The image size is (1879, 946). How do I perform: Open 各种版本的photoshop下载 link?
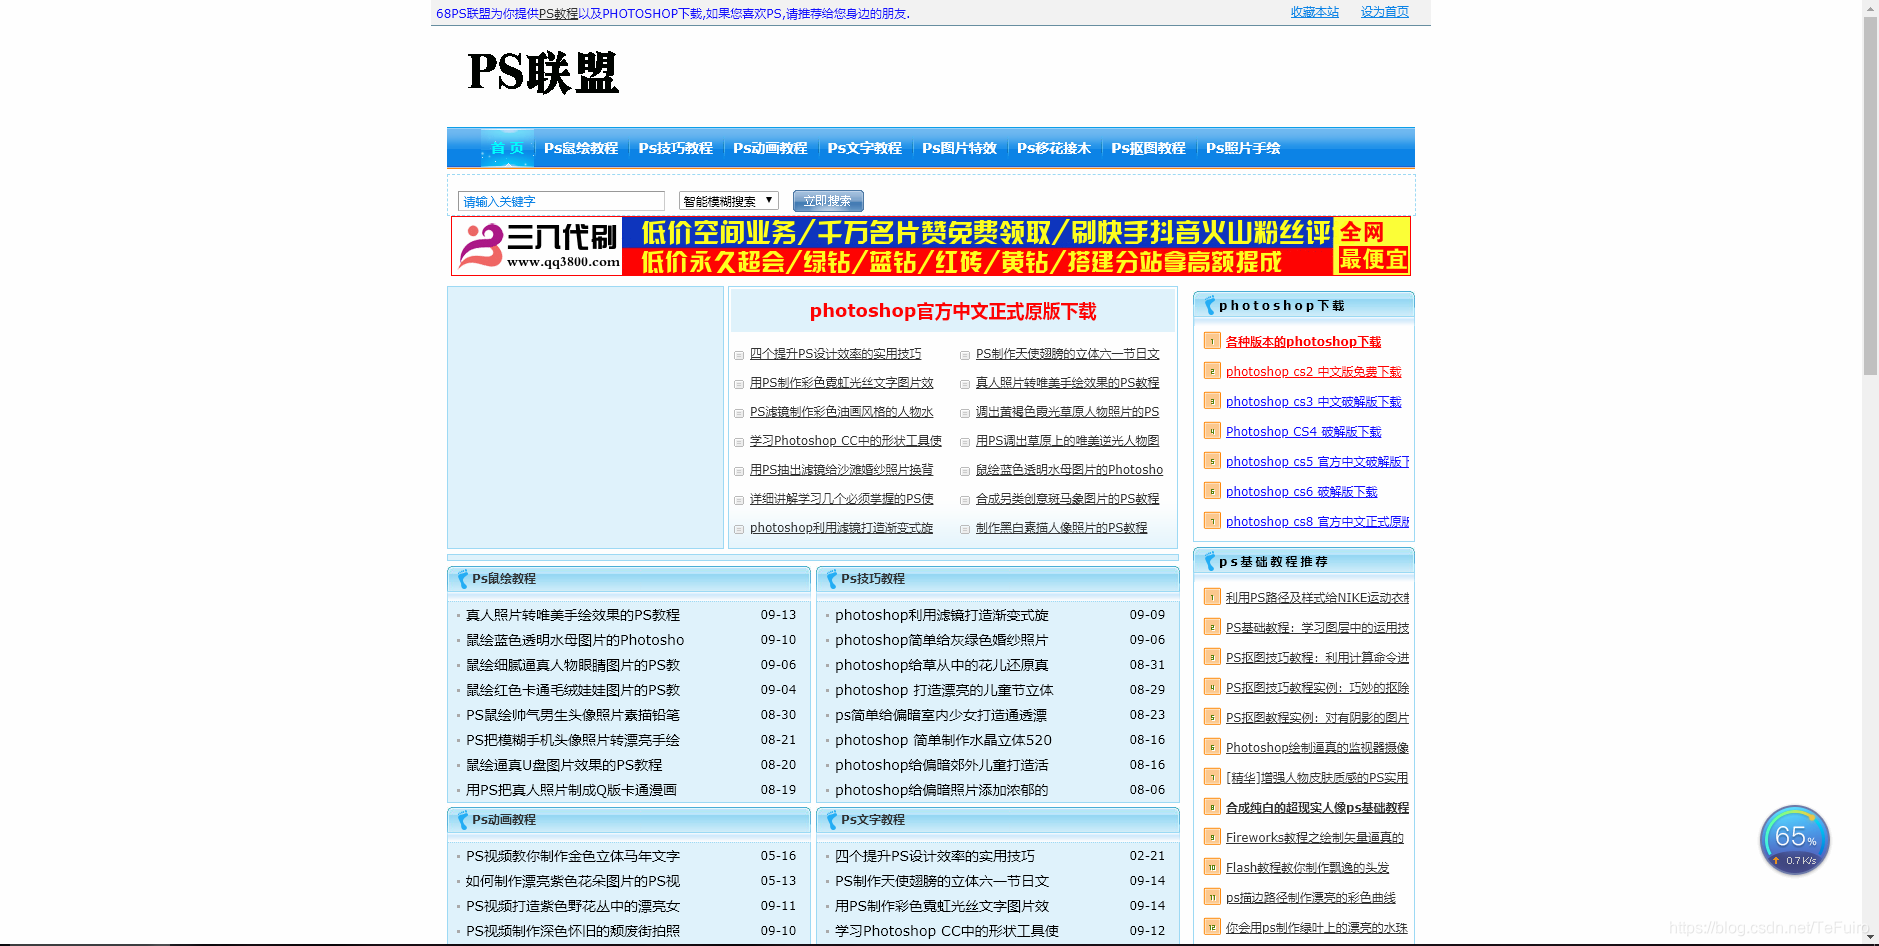click(1303, 341)
